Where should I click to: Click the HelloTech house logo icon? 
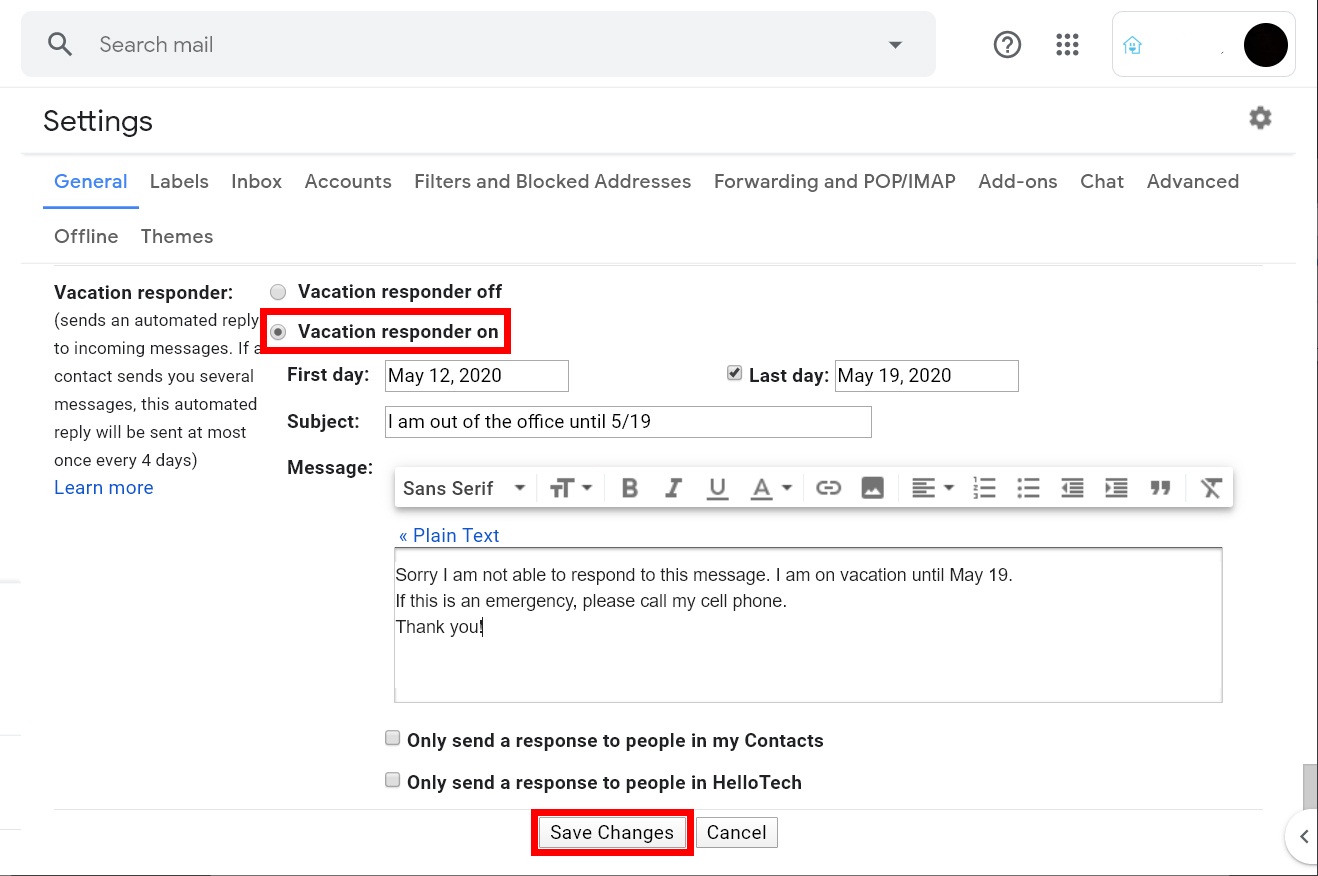pos(1132,45)
